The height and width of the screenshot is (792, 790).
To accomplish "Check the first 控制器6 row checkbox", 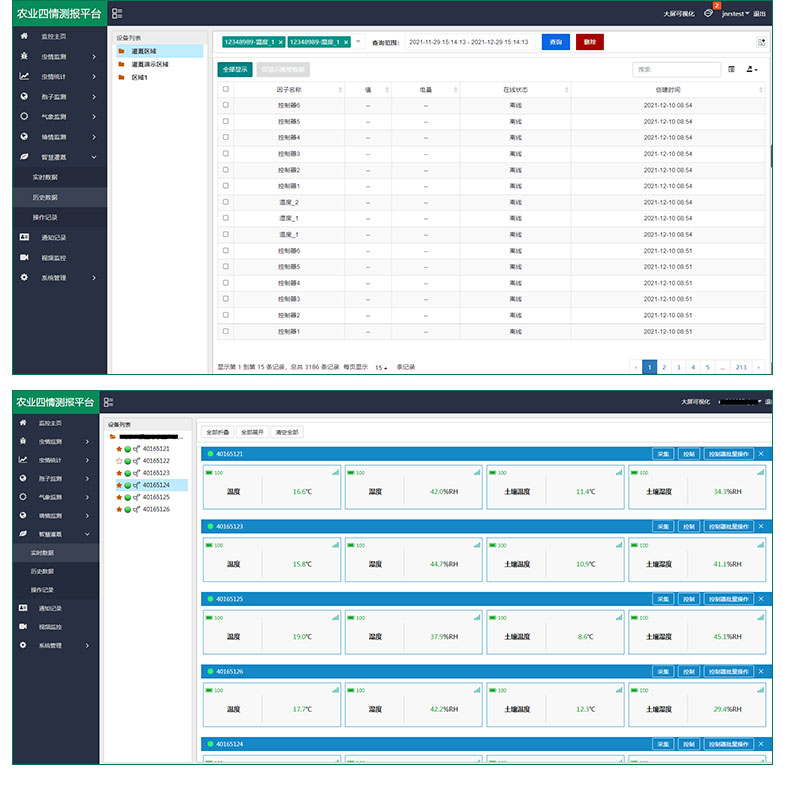I will click(x=225, y=105).
